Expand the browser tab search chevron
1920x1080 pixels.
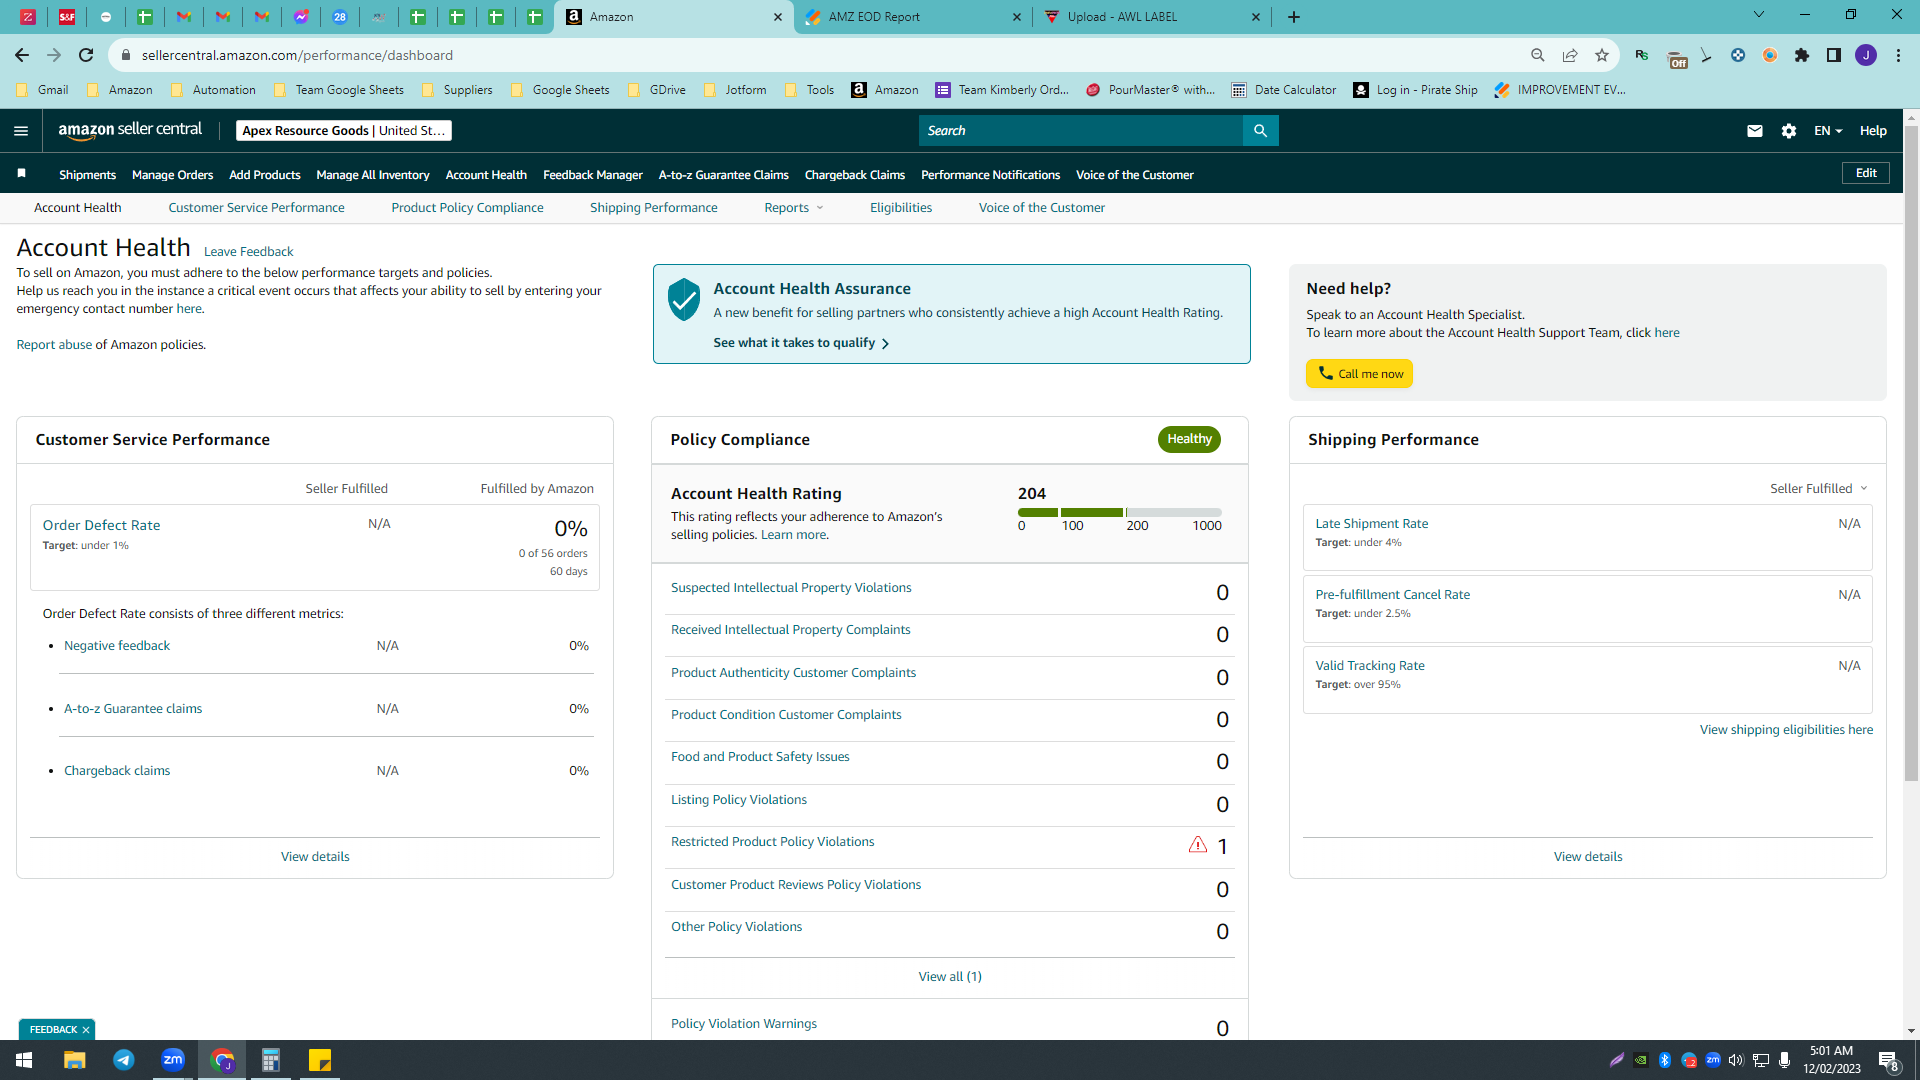pyautogui.click(x=1759, y=15)
